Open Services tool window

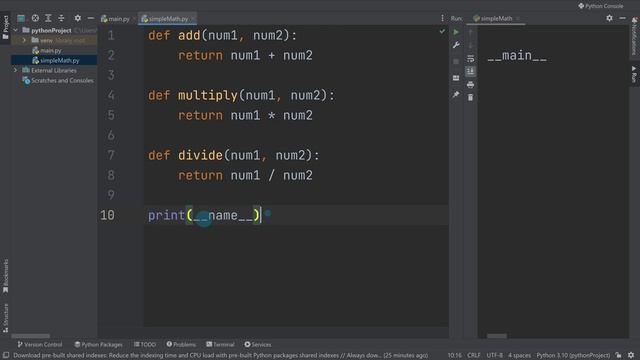pos(258,344)
